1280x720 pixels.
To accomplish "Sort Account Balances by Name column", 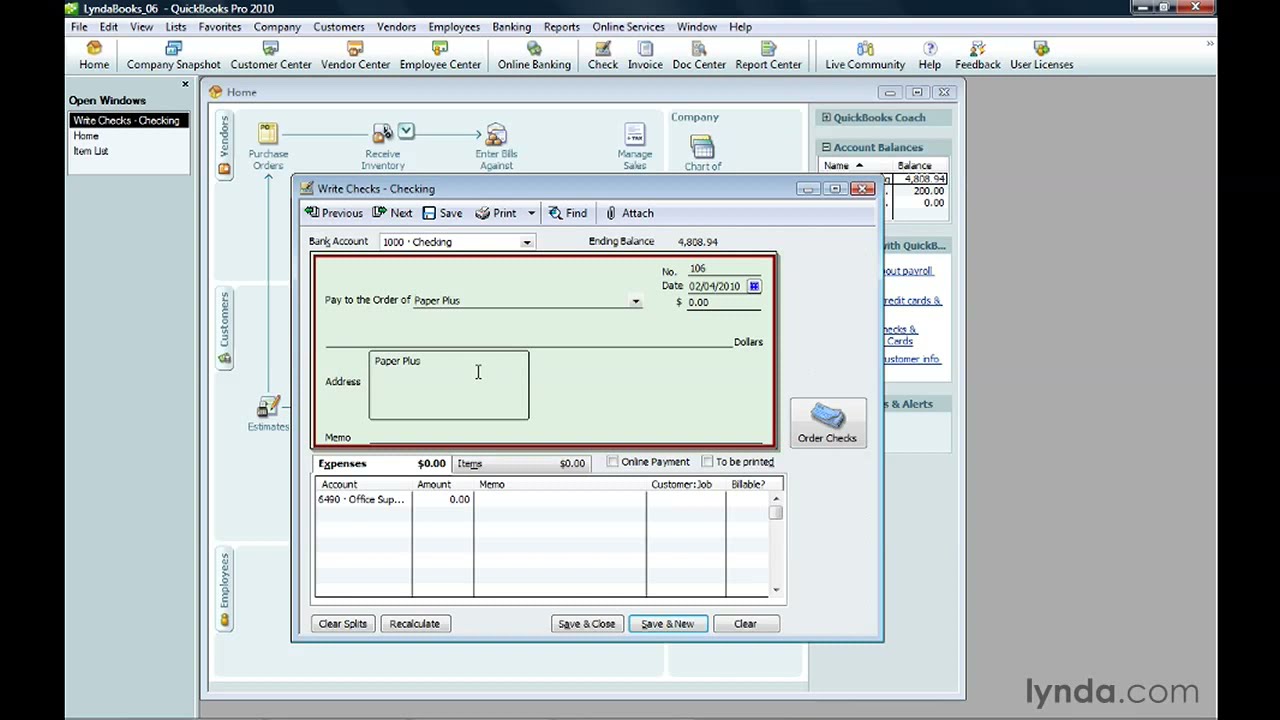I will [843, 166].
